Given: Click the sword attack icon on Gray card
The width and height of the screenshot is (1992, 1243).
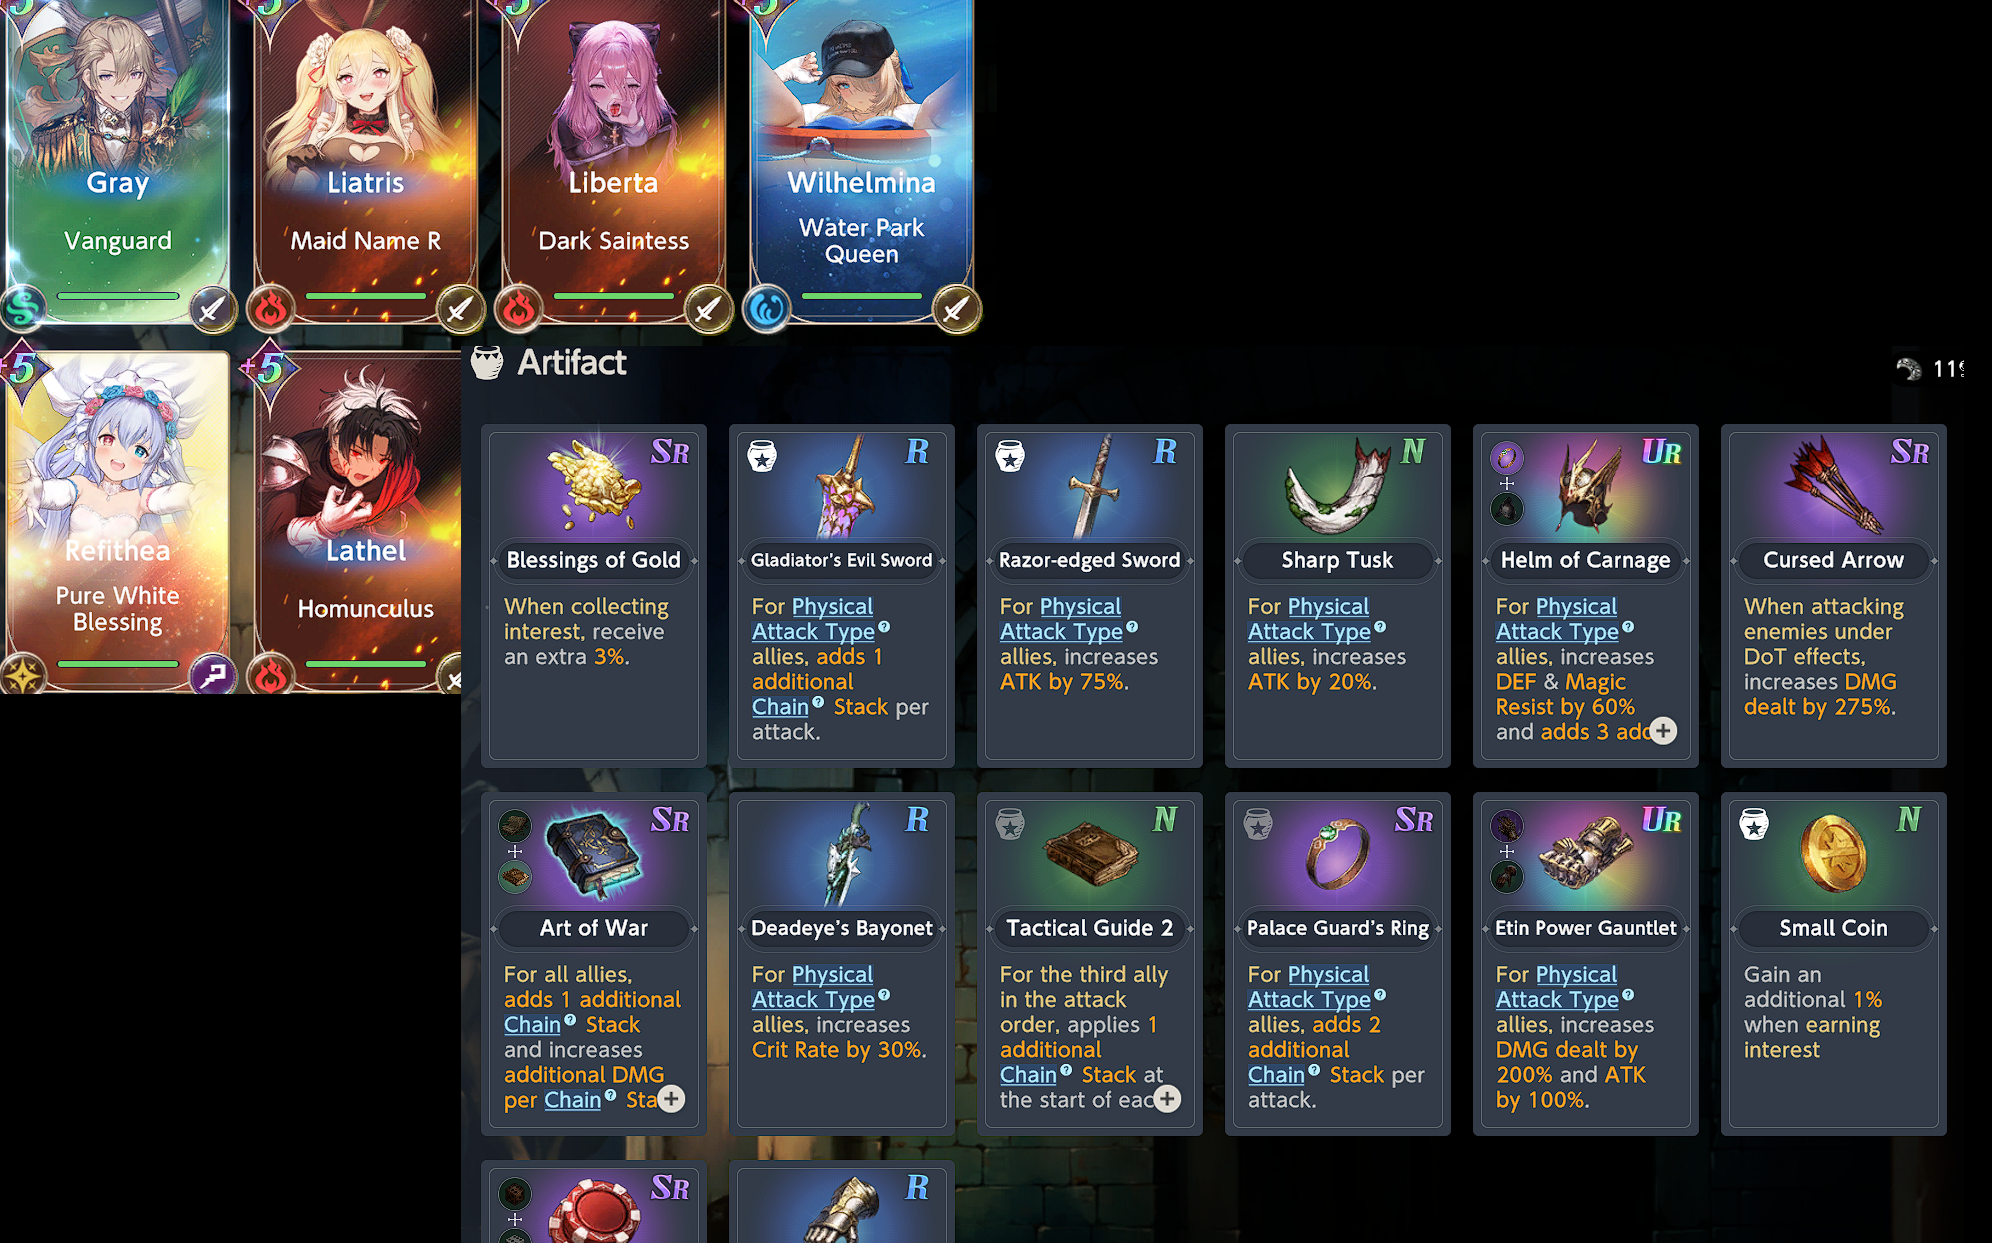Looking at the screenshot, I should pos(211,309).
